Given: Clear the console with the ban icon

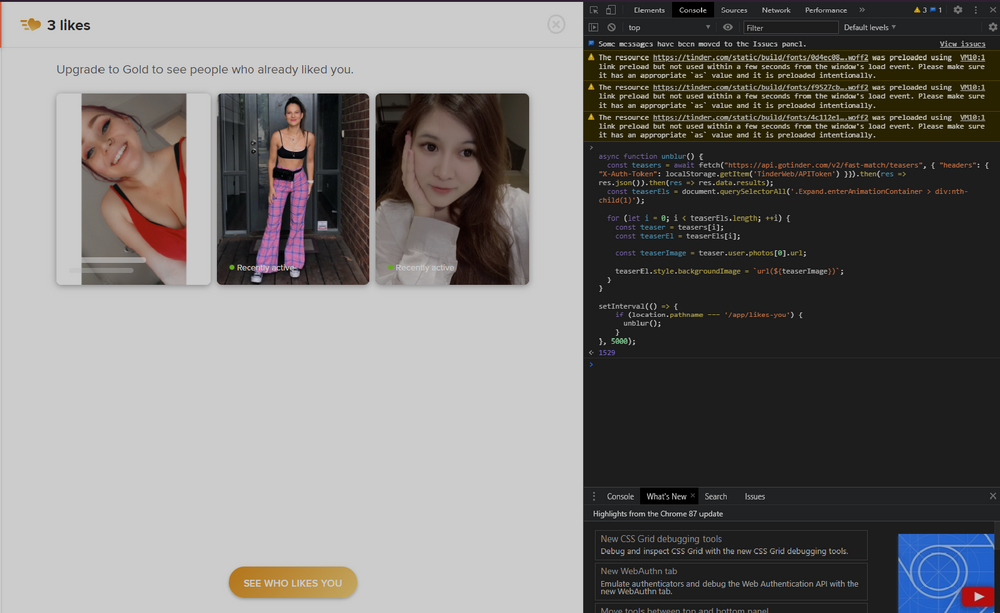Looking at the screenshot, I should tap(611, 28).
